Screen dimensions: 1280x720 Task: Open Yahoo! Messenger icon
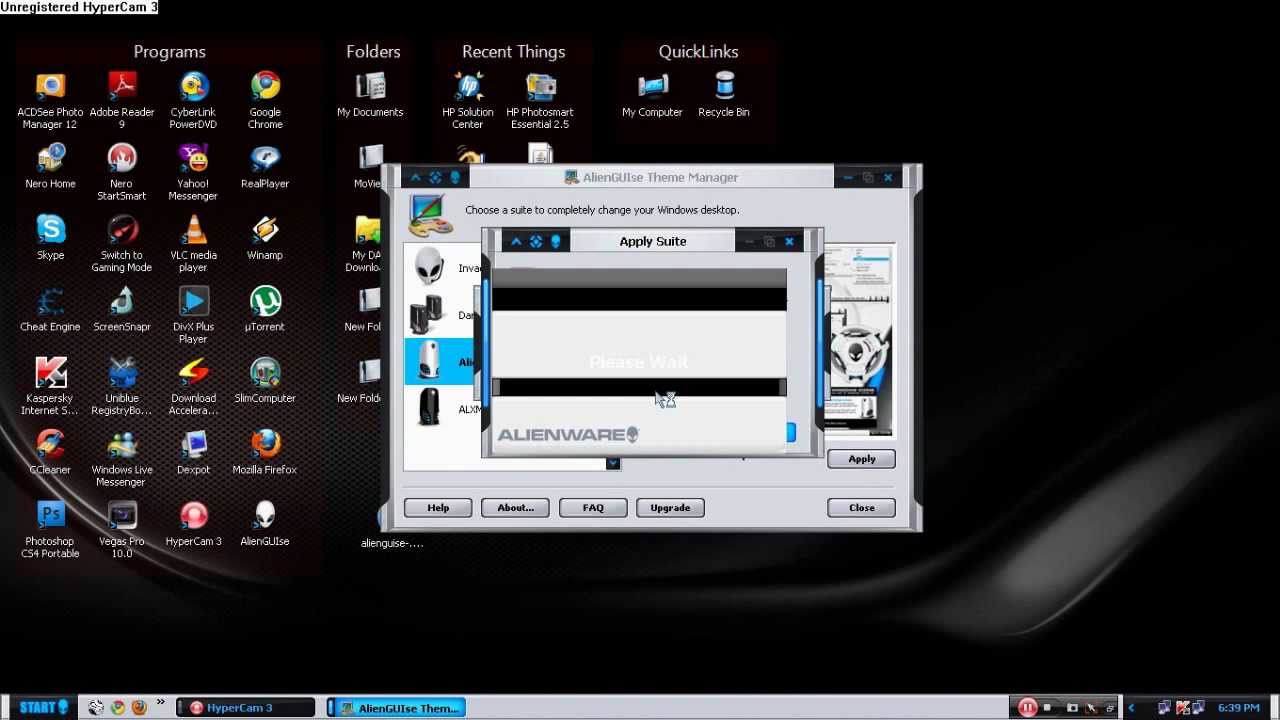point(193,172)
